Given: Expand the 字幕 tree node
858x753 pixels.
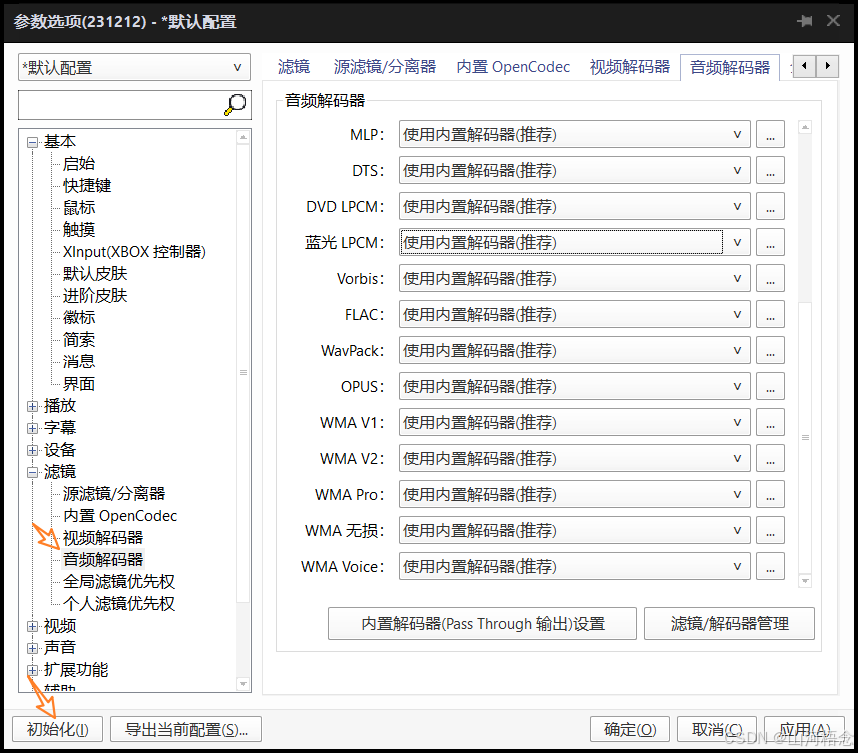Looking at the screenshot, I should pos(32,428).
